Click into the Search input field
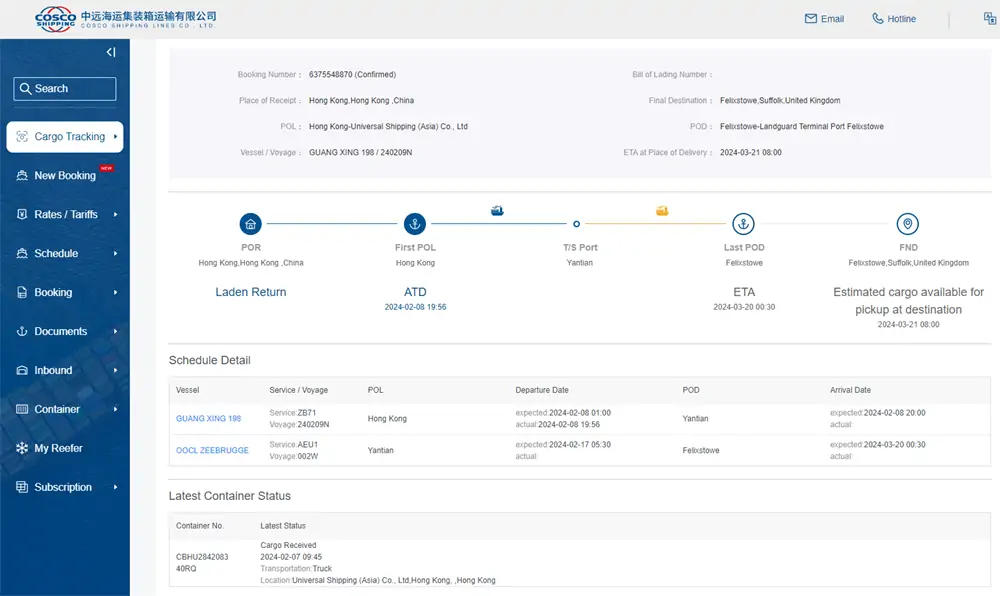 point(64,89)
